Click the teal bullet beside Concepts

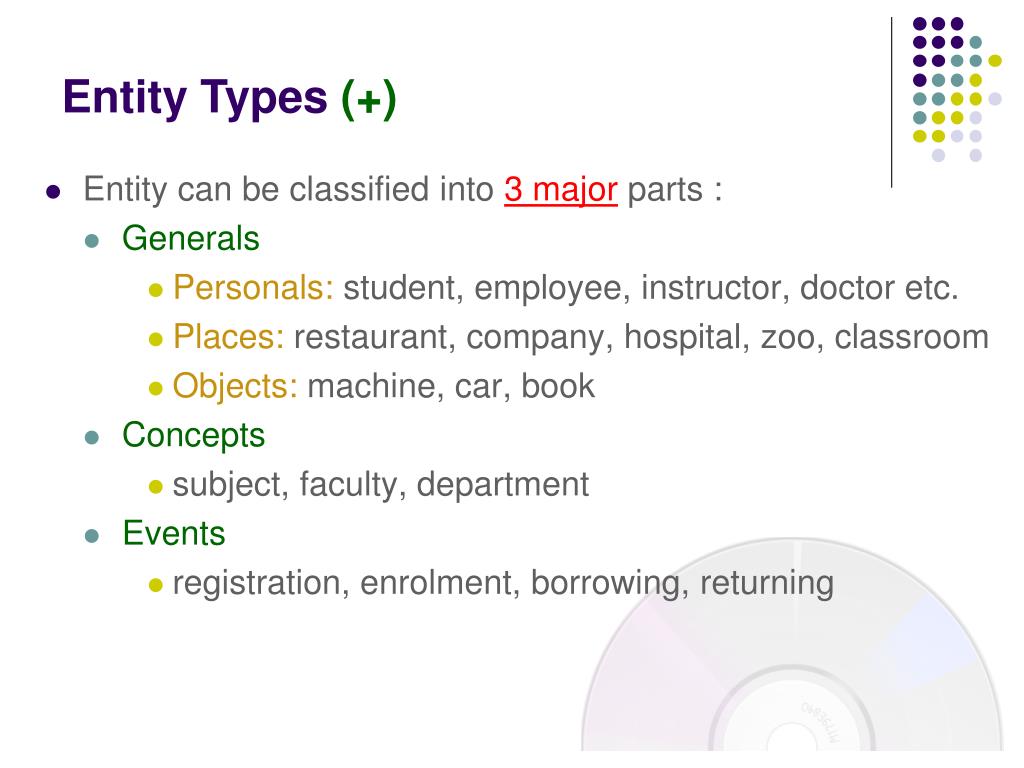tap(92, 438)
